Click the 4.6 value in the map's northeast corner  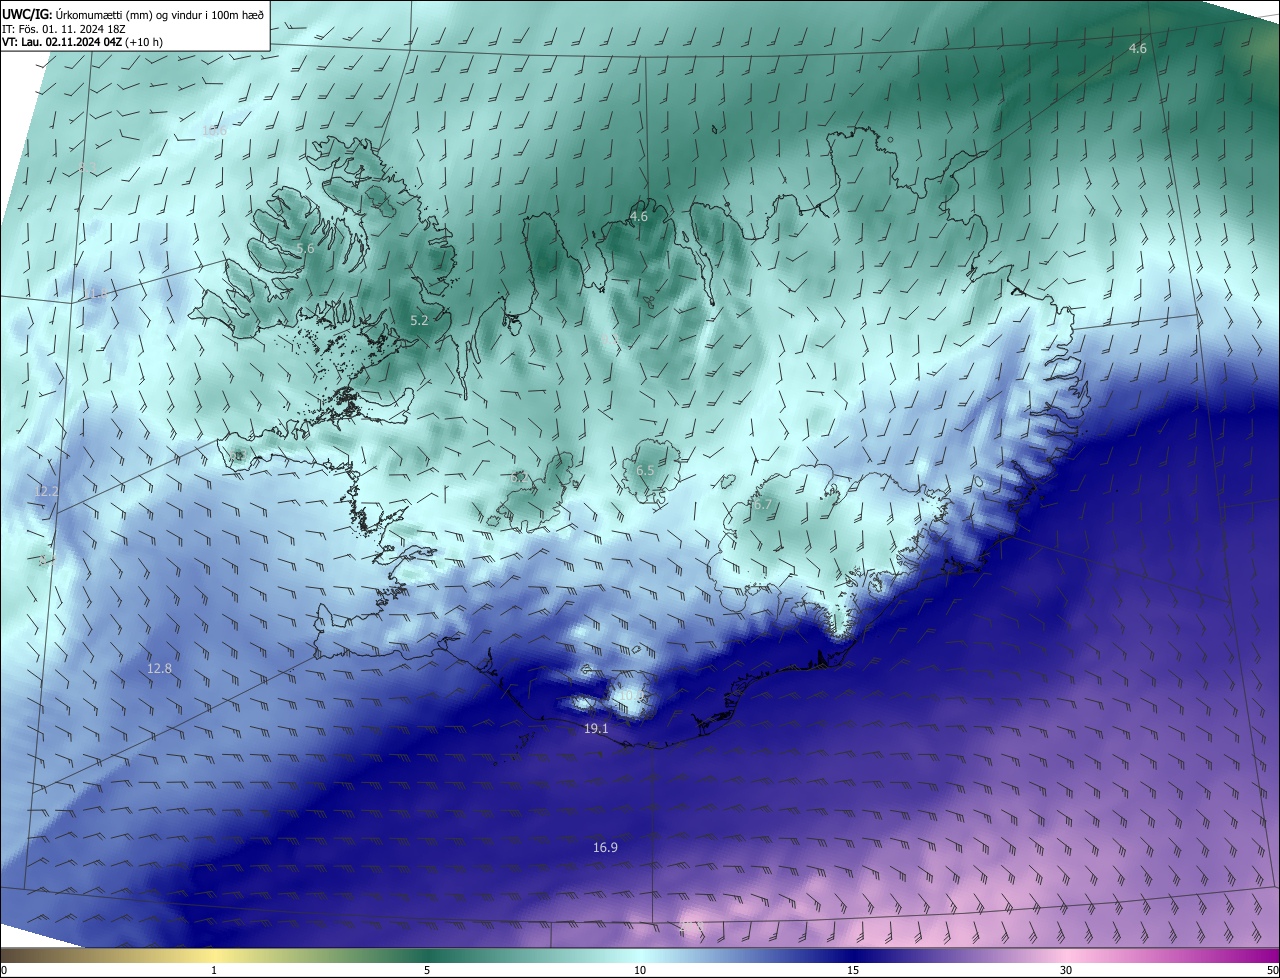[1138, 48]
